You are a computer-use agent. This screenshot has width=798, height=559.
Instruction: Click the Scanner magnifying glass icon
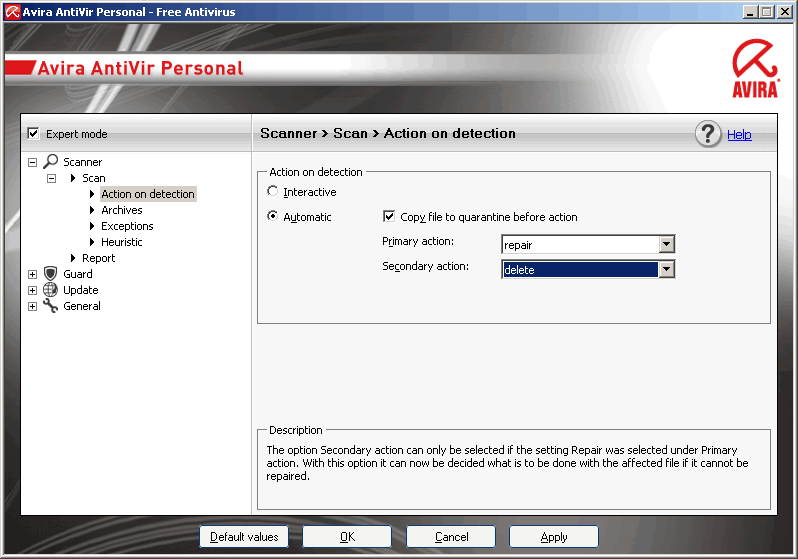click(x=51, y=162)
